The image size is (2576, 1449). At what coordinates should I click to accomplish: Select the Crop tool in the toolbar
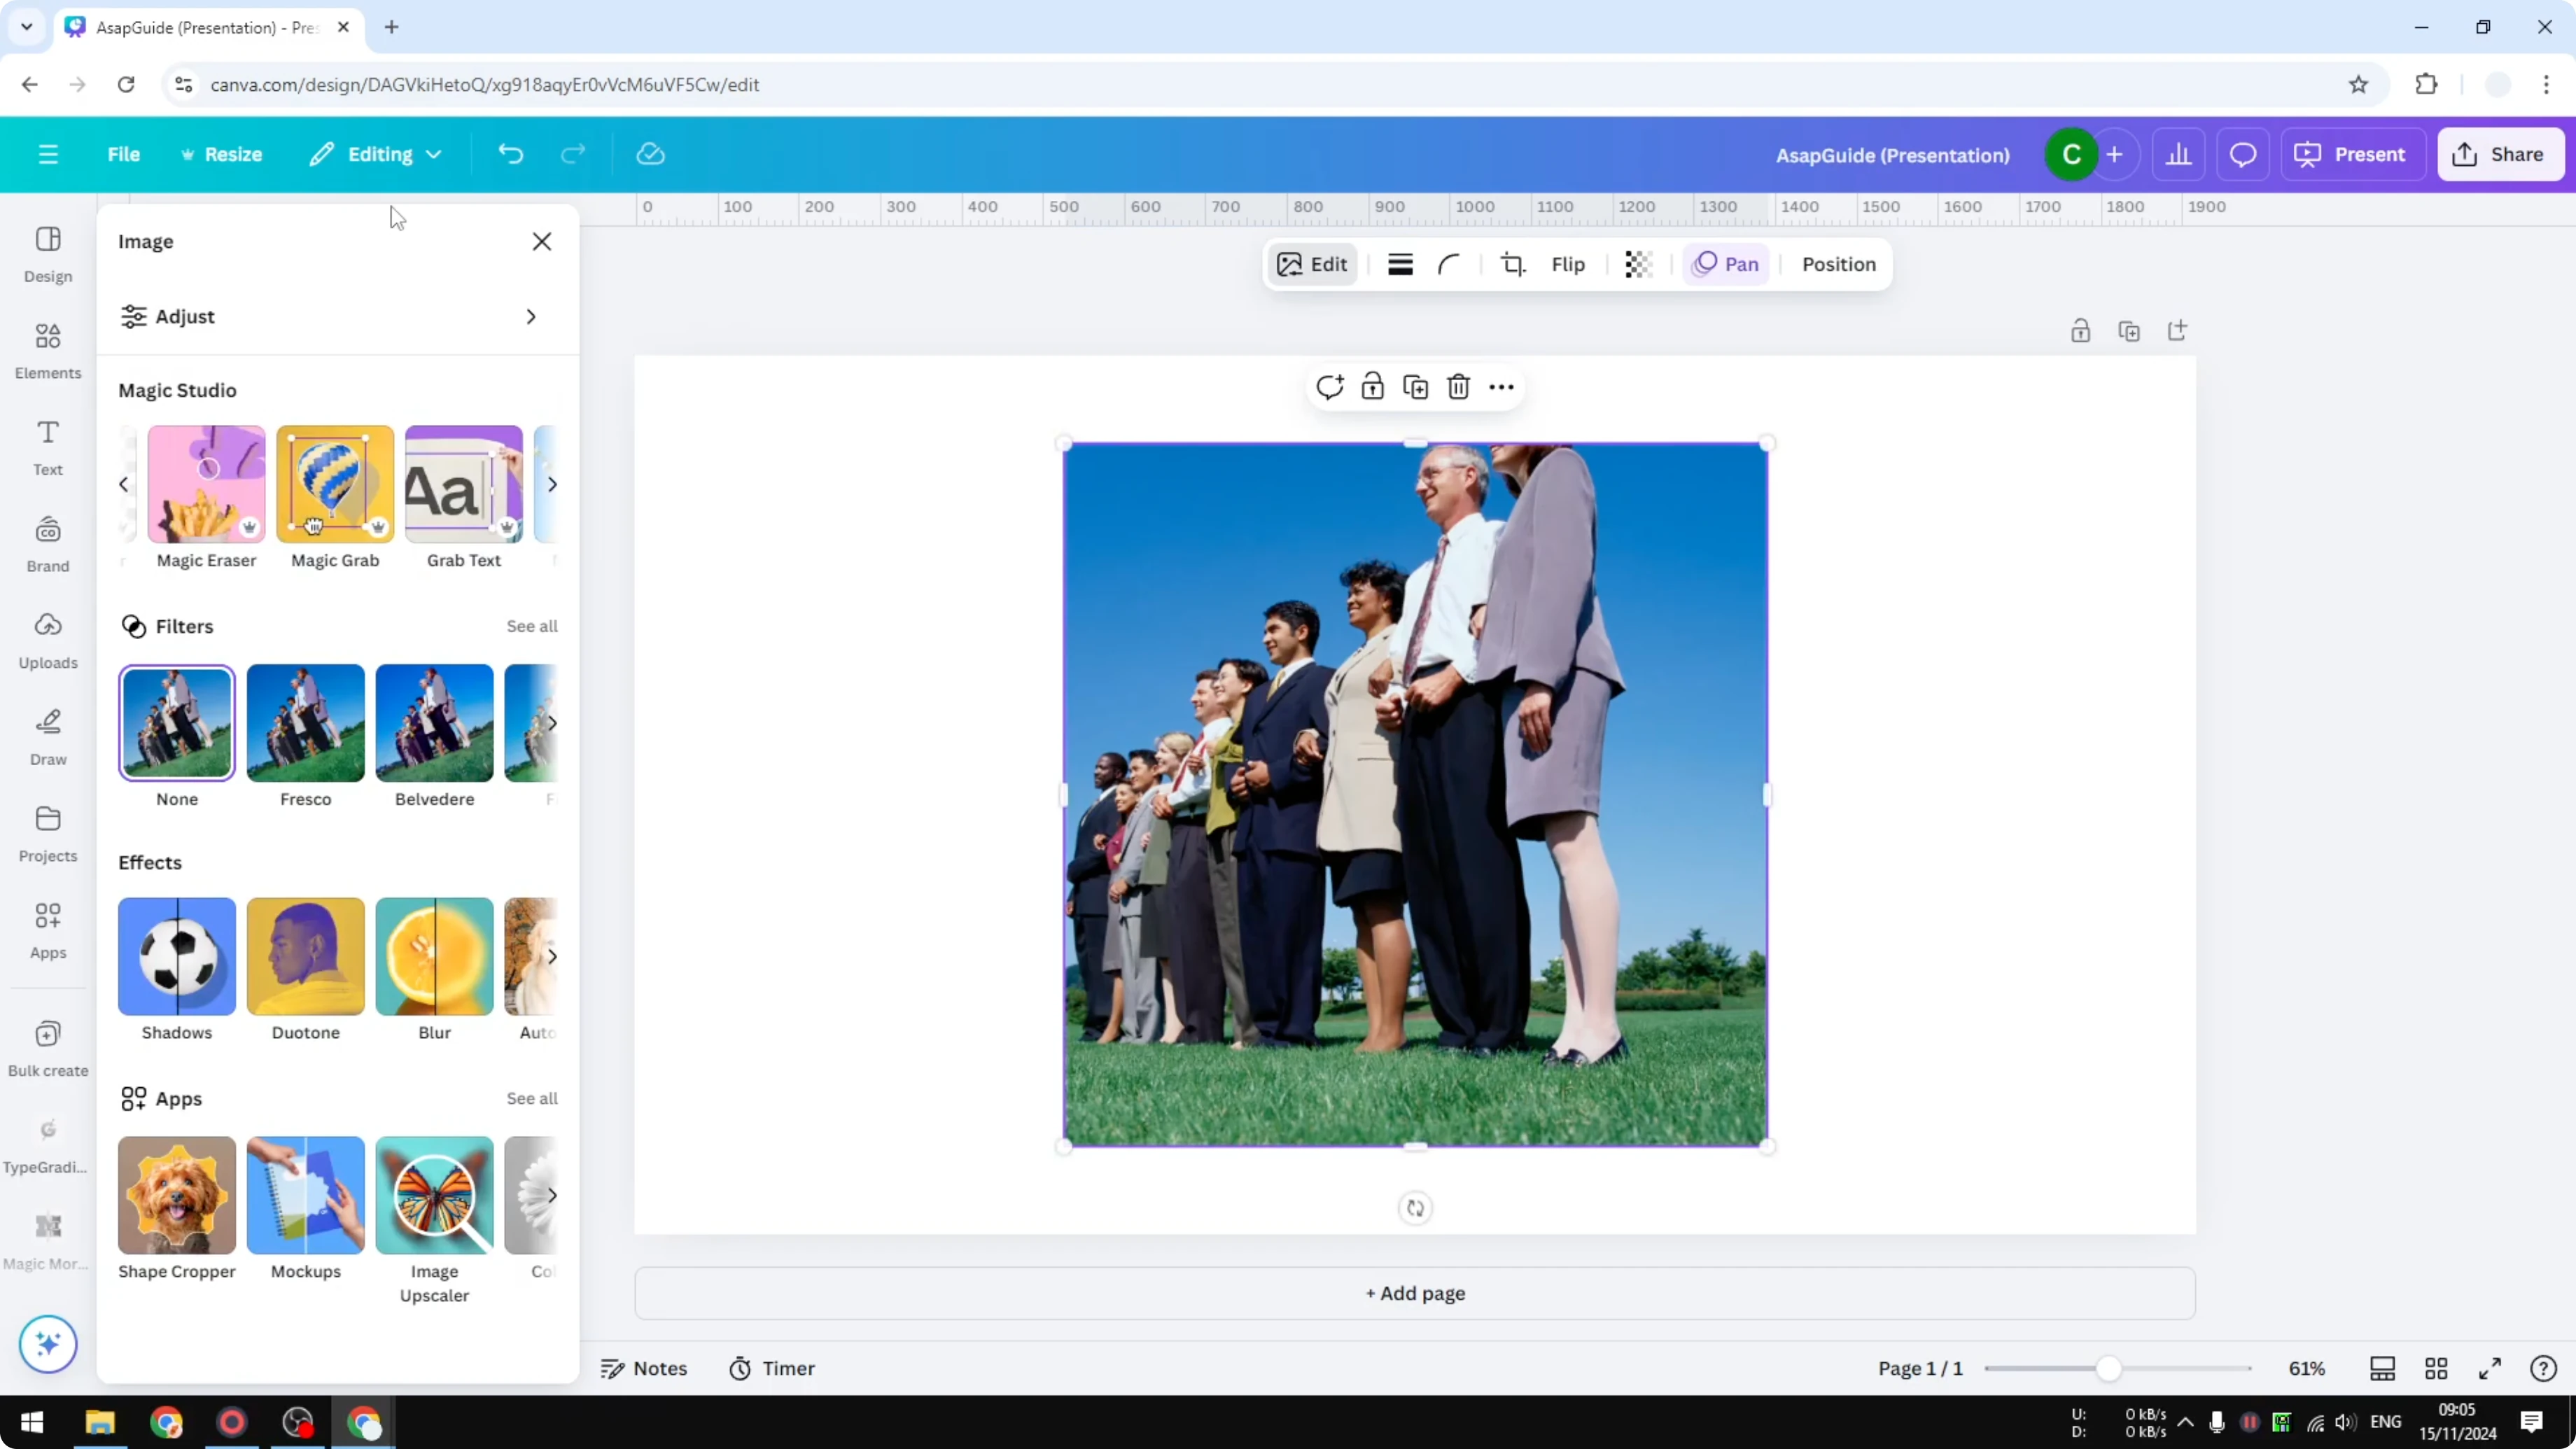coord(1513,264)
